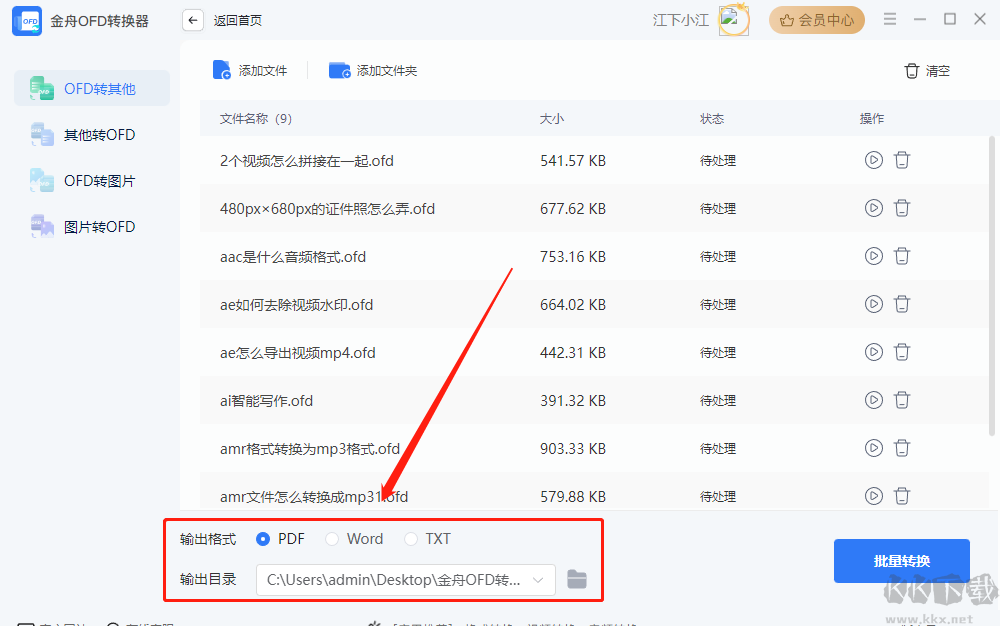
Task: Open the hamburger menu icon at top right
Action: 889,18
